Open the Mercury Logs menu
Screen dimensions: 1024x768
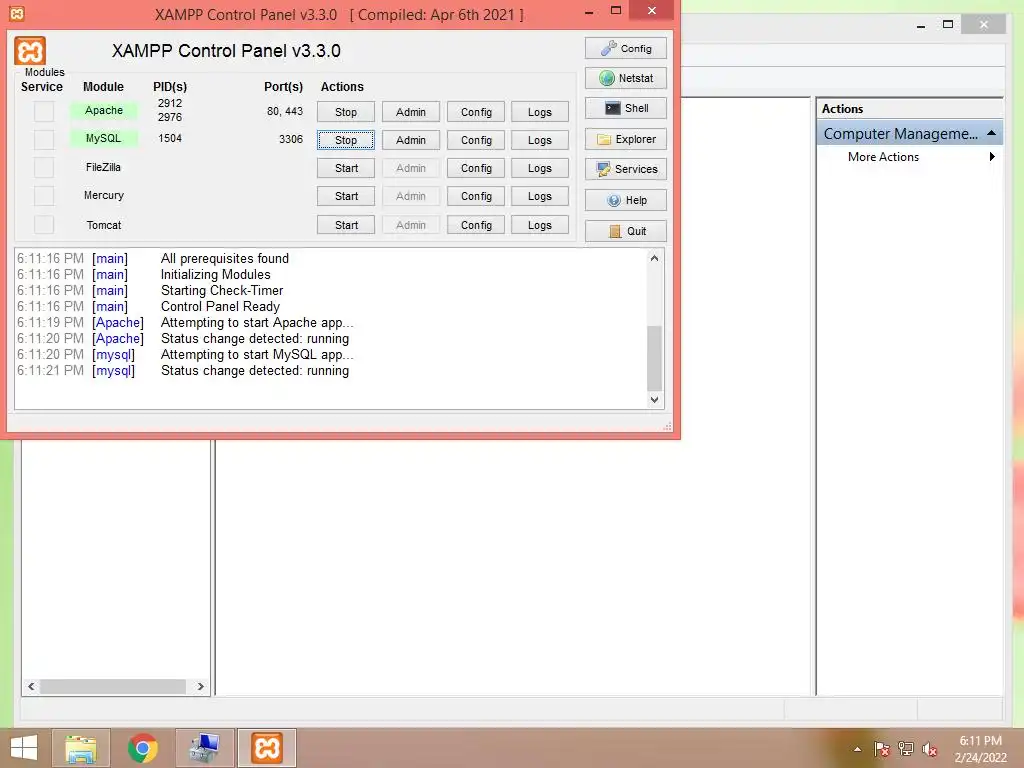click(x=540, y=196)
